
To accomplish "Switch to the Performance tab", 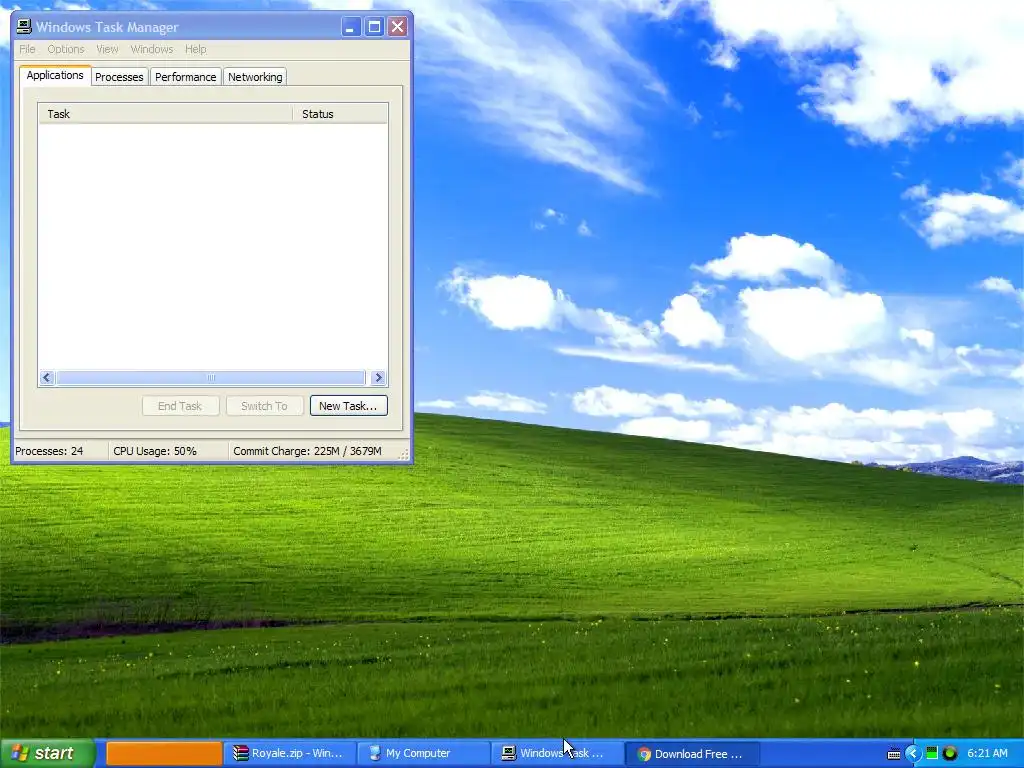I will (185, 77).
